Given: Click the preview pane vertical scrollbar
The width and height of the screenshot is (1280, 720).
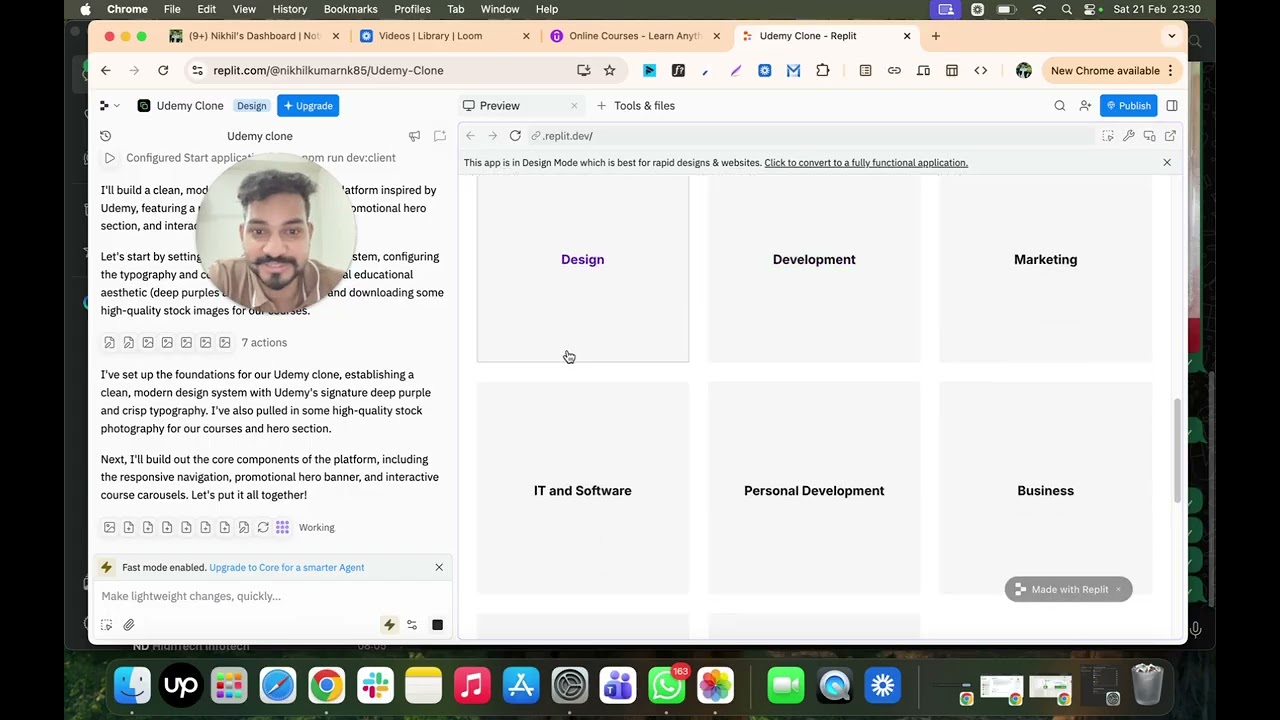Looking at the screenshot, I should point(1177,451).
